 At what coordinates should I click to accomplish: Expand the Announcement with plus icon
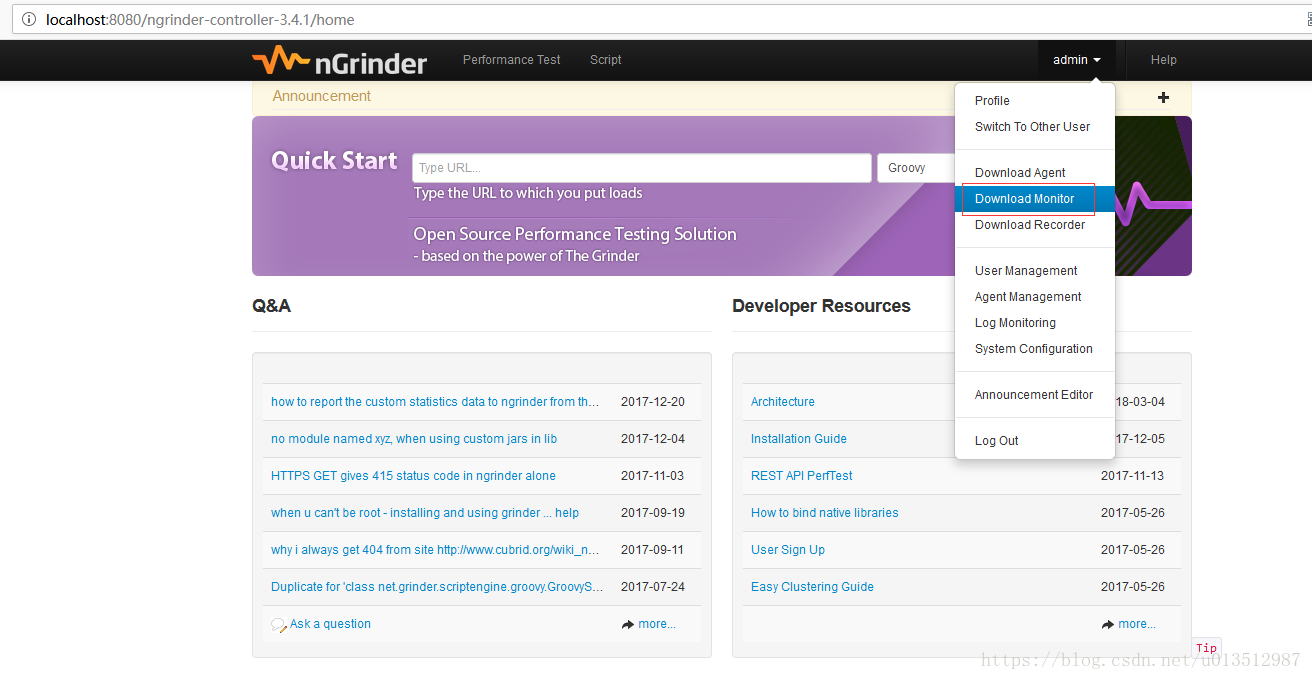[1163, 97]
